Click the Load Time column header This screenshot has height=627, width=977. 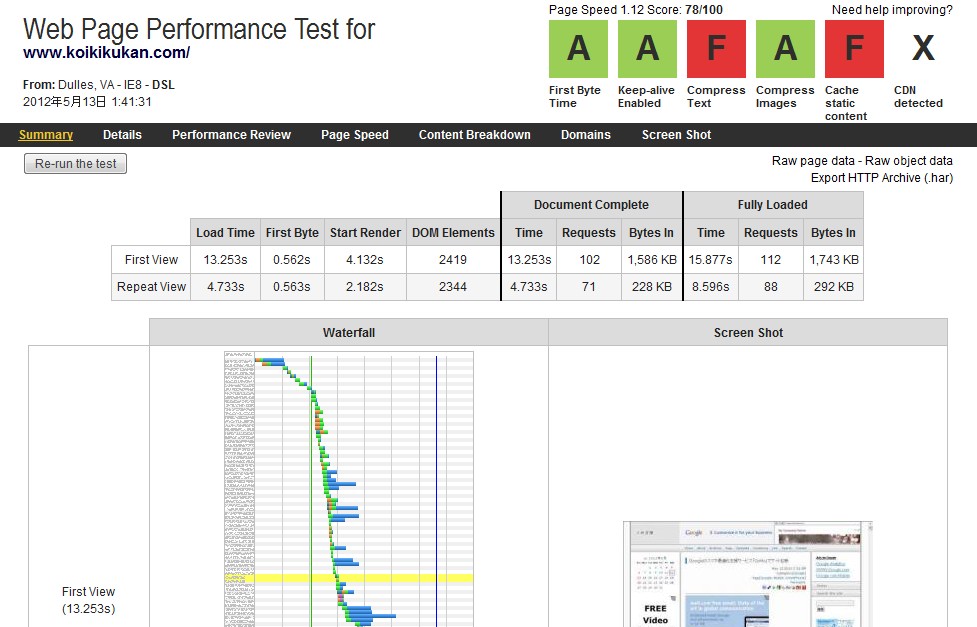tap(226, 232)
